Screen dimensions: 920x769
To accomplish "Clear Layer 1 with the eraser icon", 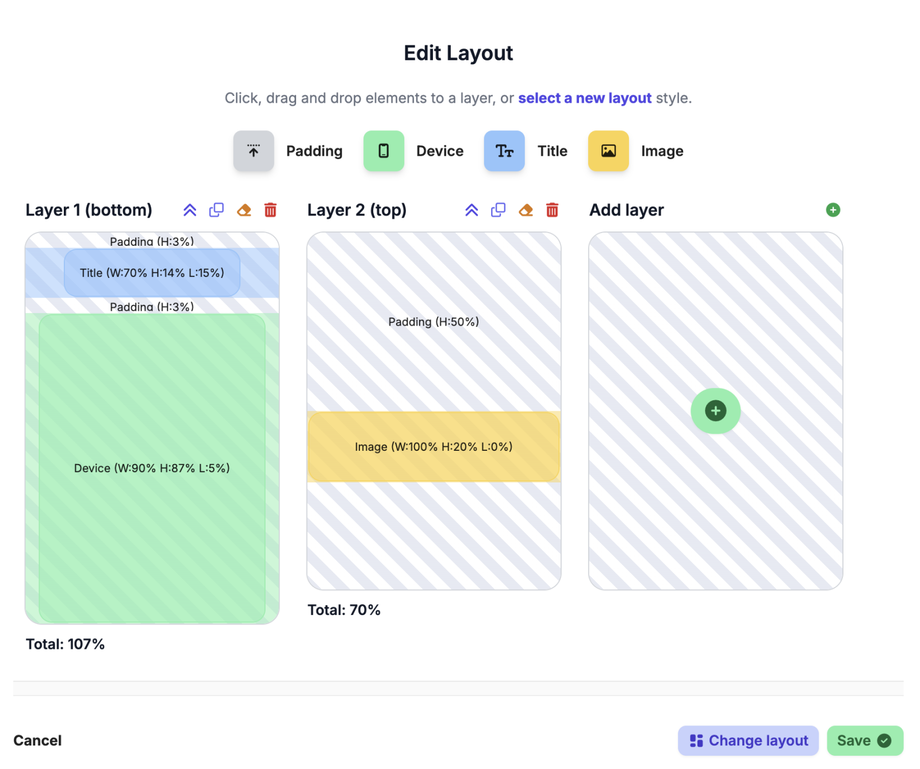I will [244, 210].
